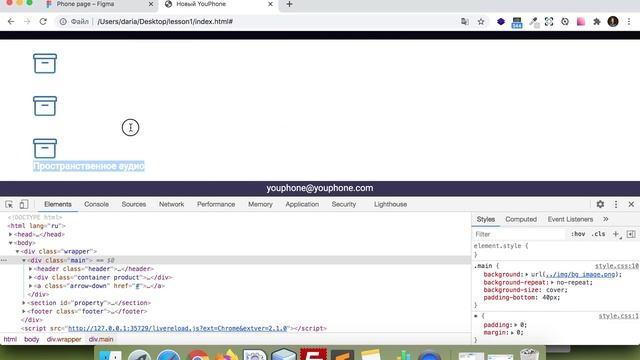Collapse the div class wrapper node
This screenshot has height=360, width=640.
18,251
